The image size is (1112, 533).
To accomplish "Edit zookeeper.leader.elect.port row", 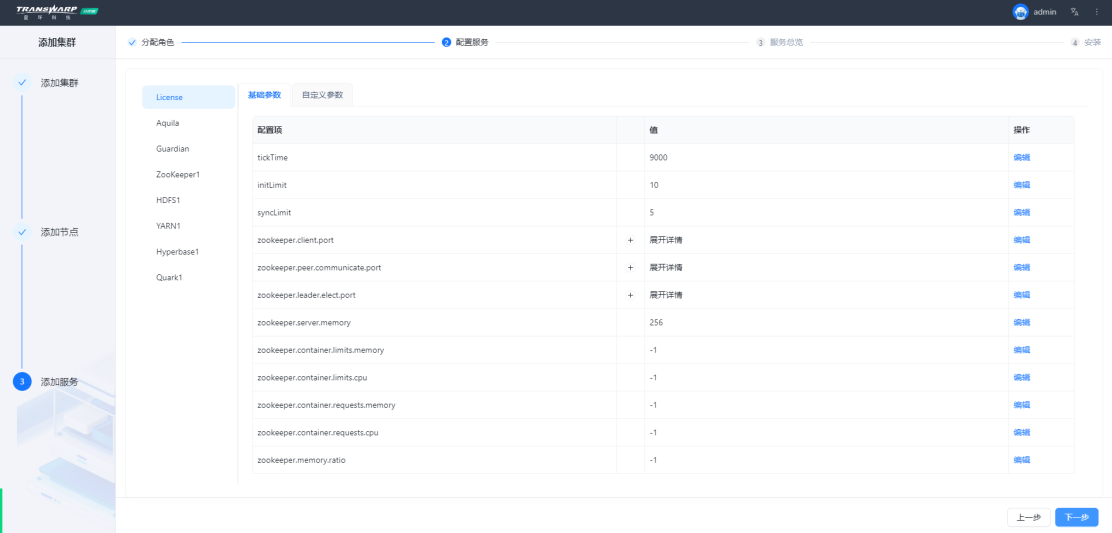I will pos(1021,295).
